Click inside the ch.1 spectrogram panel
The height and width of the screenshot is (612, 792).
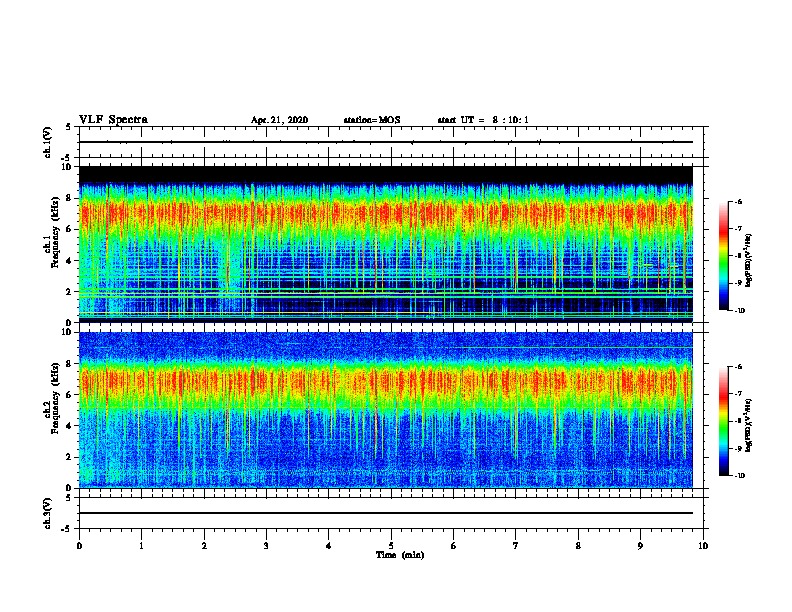[386, 244]
